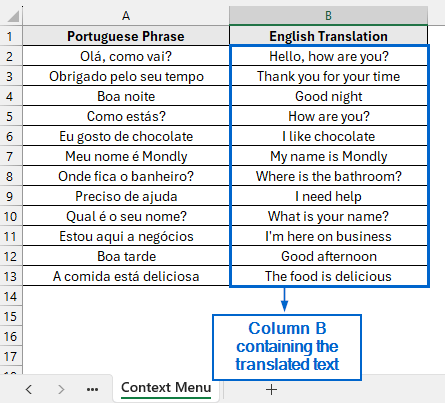Screen dimensions: 445x403
Task: Select the English Translation header cell
Action: click(328, 36)
